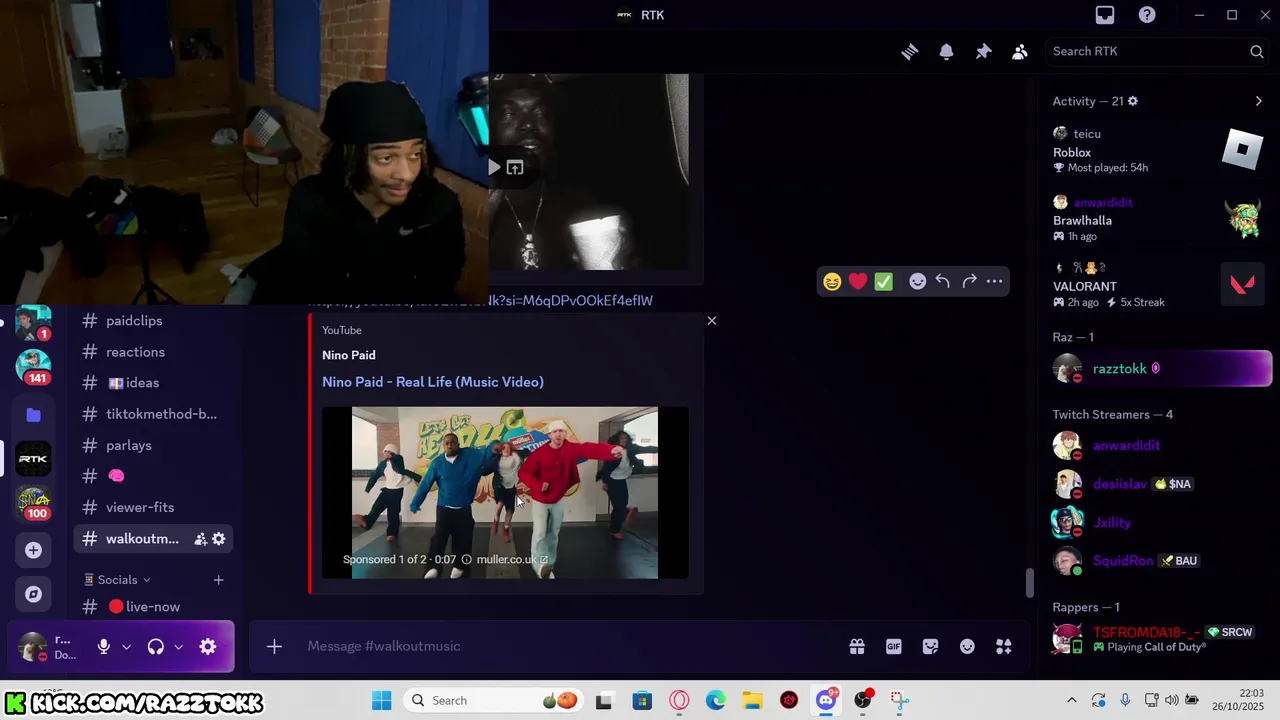Image resolution: width=1280 pixels, height=720 pixels.
Task: Open the Help question mark icon
Action: coord(1147,15)
